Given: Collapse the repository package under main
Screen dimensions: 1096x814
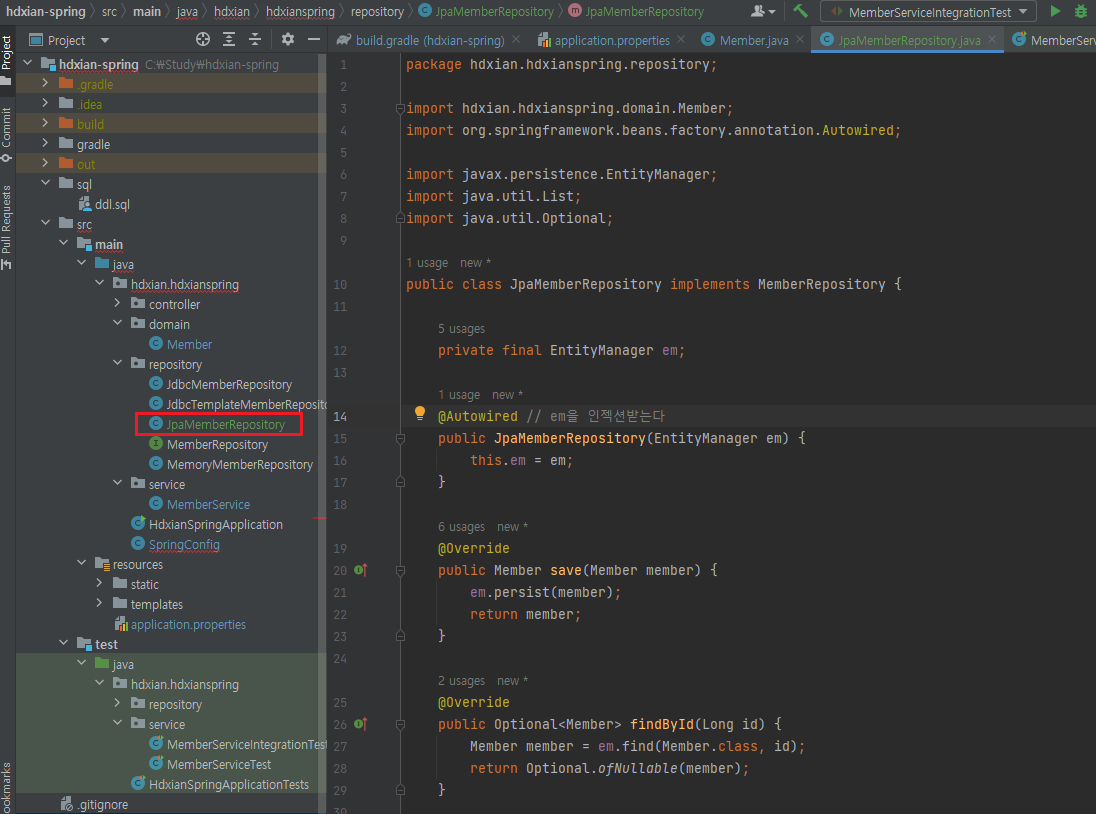Looking at the screenshot, I should (117, 363).
